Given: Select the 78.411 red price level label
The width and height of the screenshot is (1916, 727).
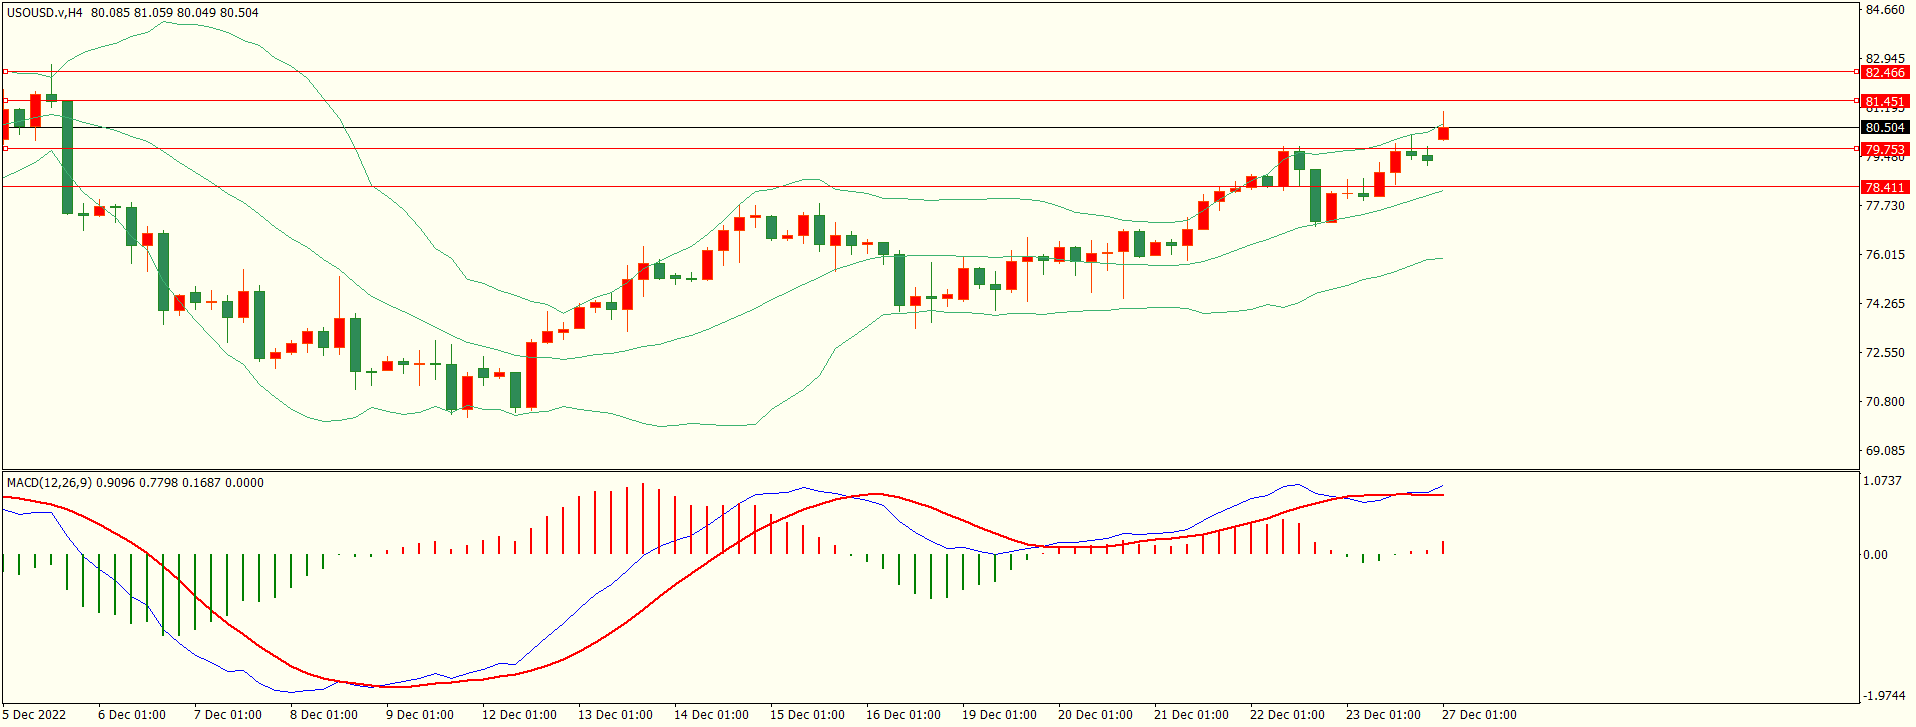Looking at the screenshot, I should tap(1884, 188).
